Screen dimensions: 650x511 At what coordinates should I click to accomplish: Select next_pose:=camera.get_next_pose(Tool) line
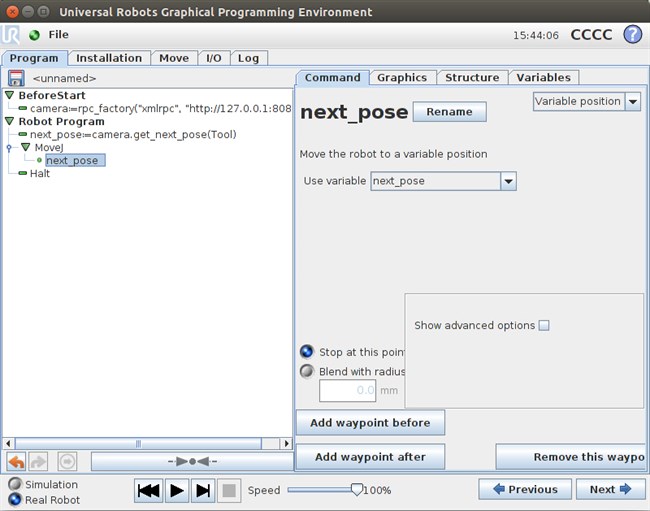click(133, 134)
